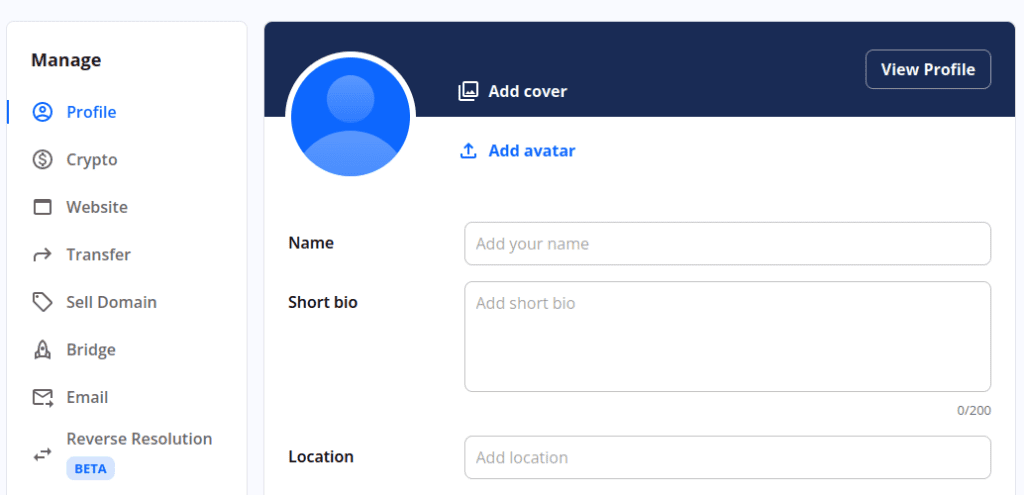This screenshot has height=495, width=1024.
Task: Click the Add cover text link
Action: (x=527, y=92)
